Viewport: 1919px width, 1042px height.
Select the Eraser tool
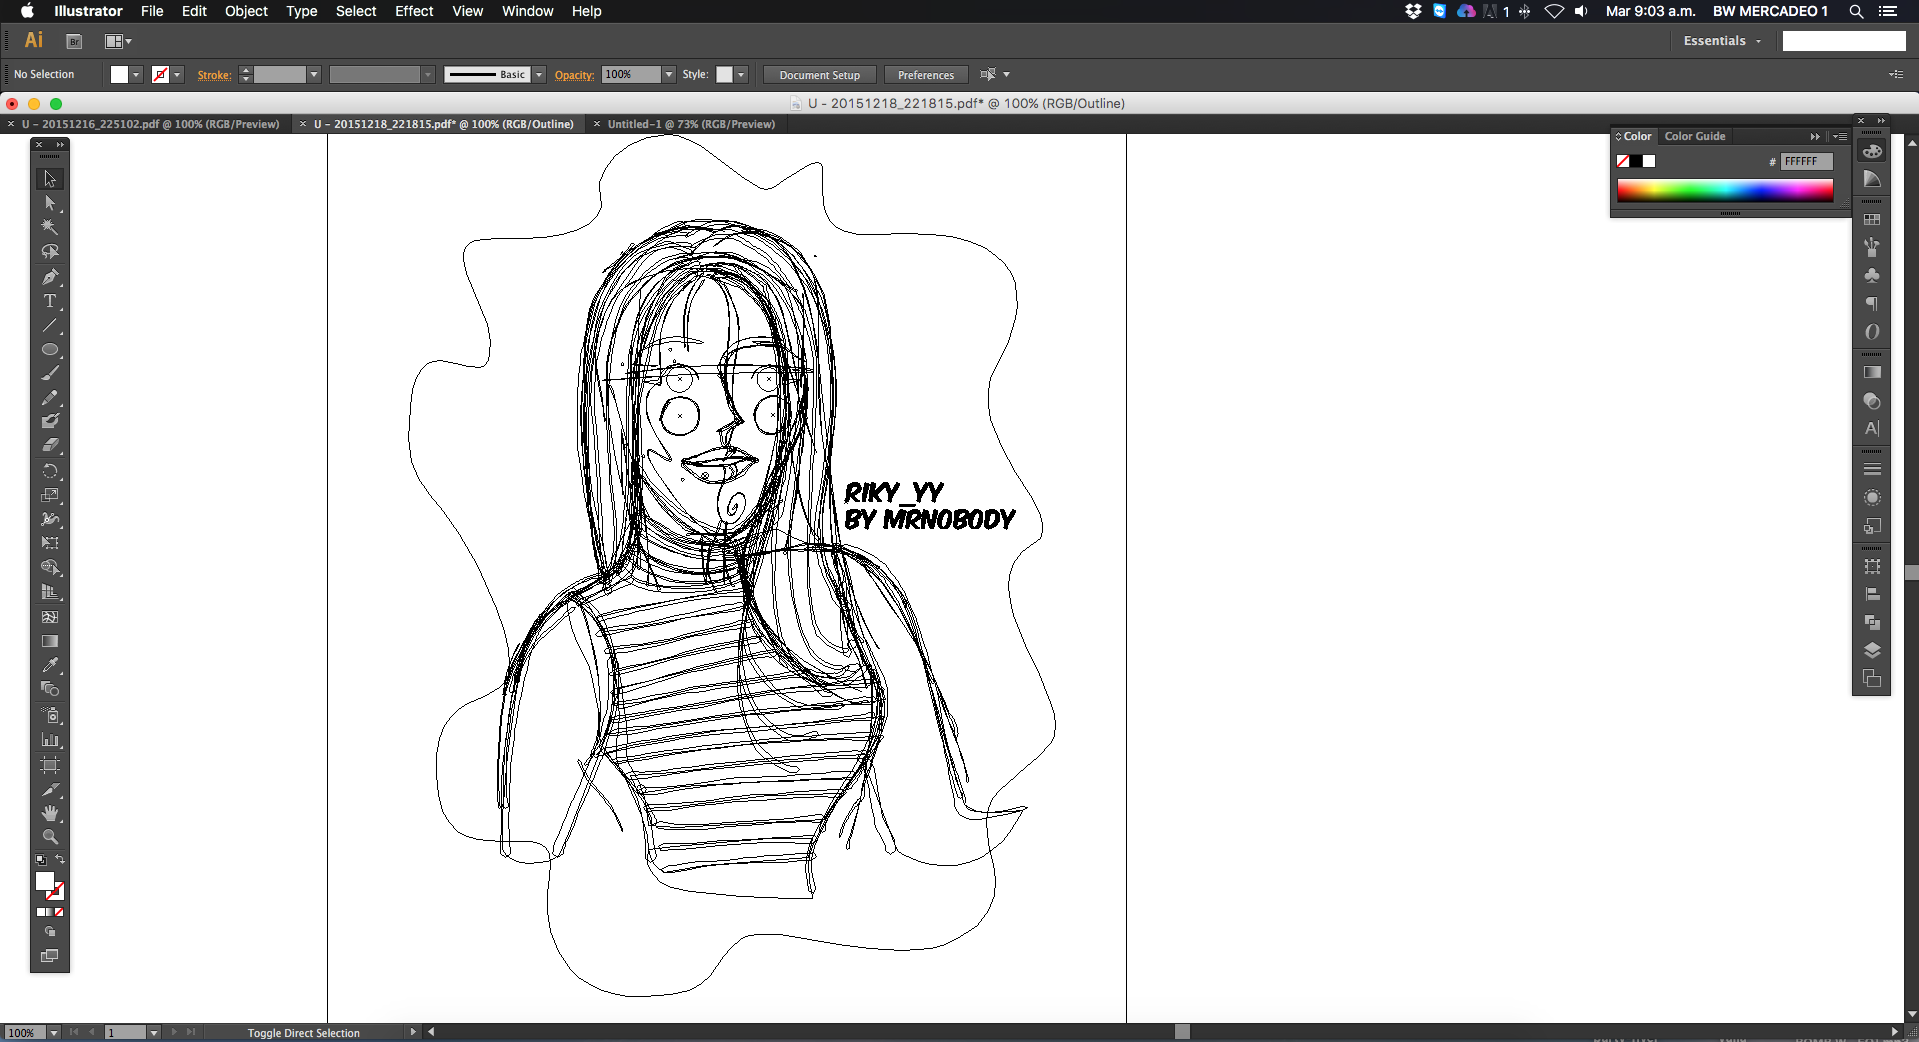(x=49, y=446)
